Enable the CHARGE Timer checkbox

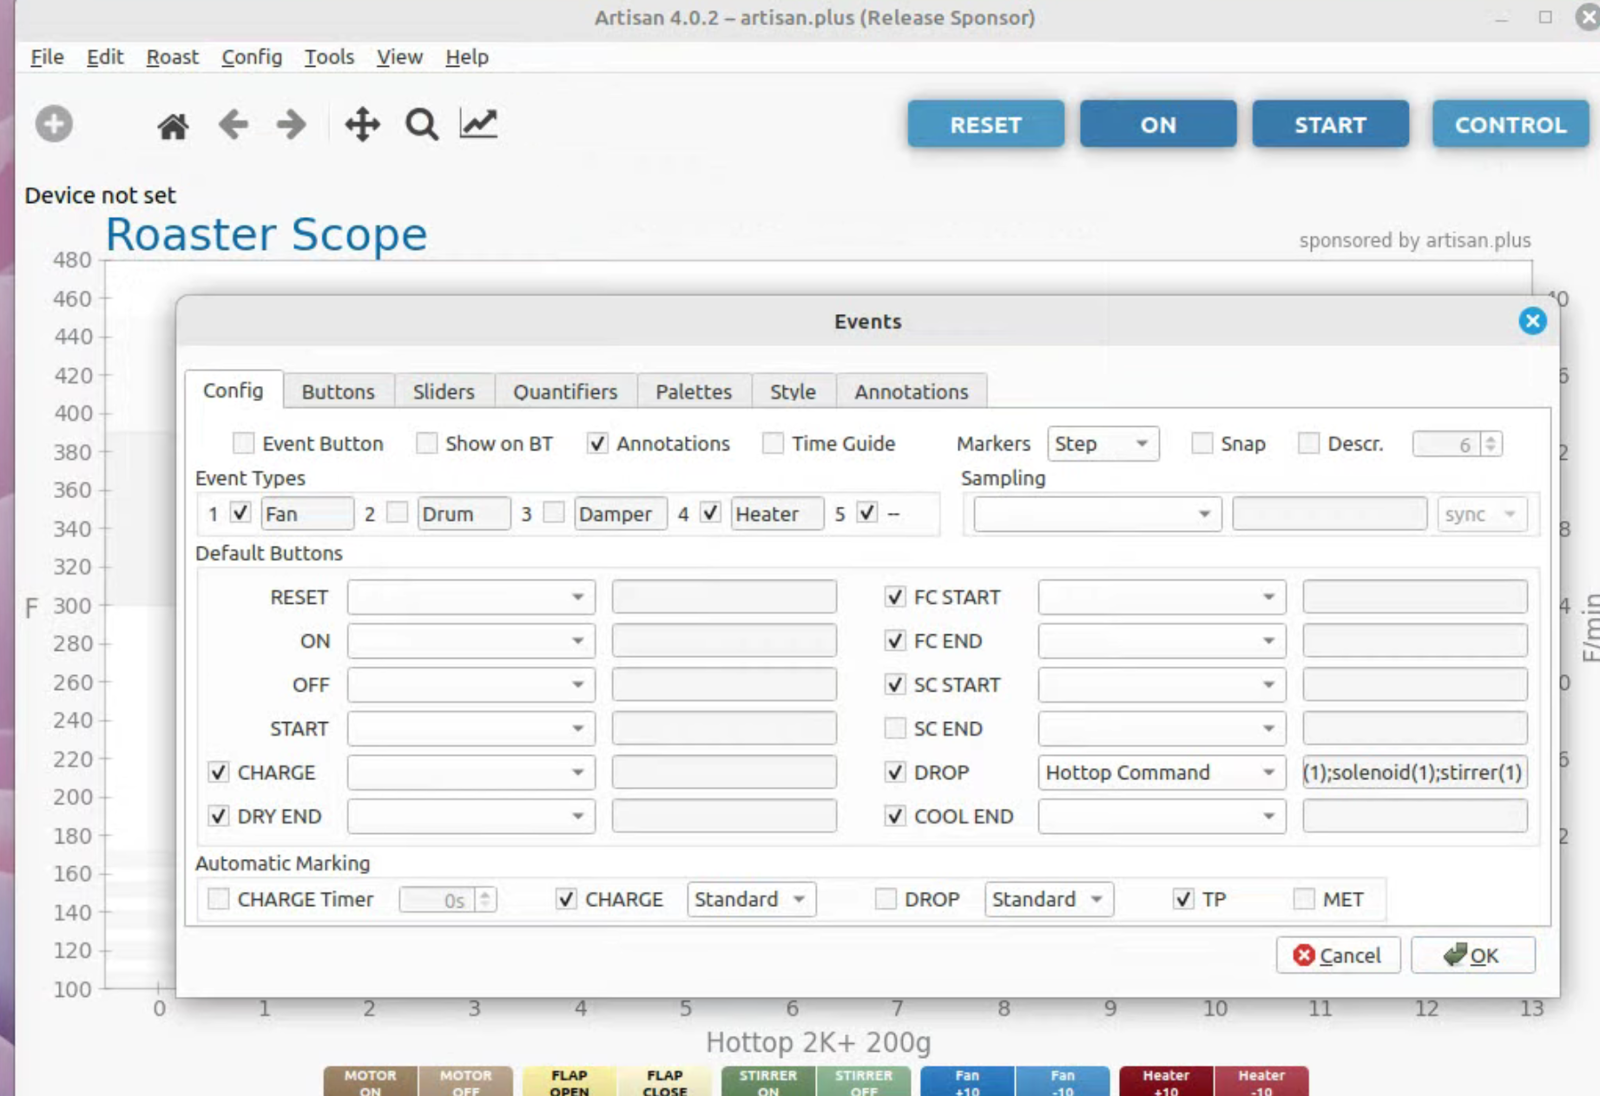[x=218, y=899]
